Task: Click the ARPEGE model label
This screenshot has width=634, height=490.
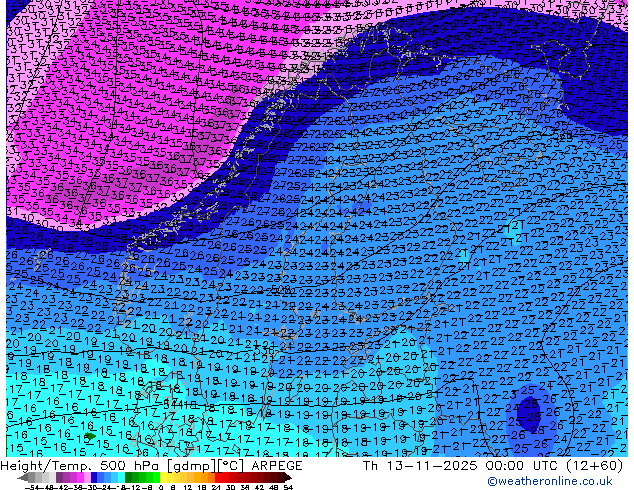Action: (x=277, y=466)
